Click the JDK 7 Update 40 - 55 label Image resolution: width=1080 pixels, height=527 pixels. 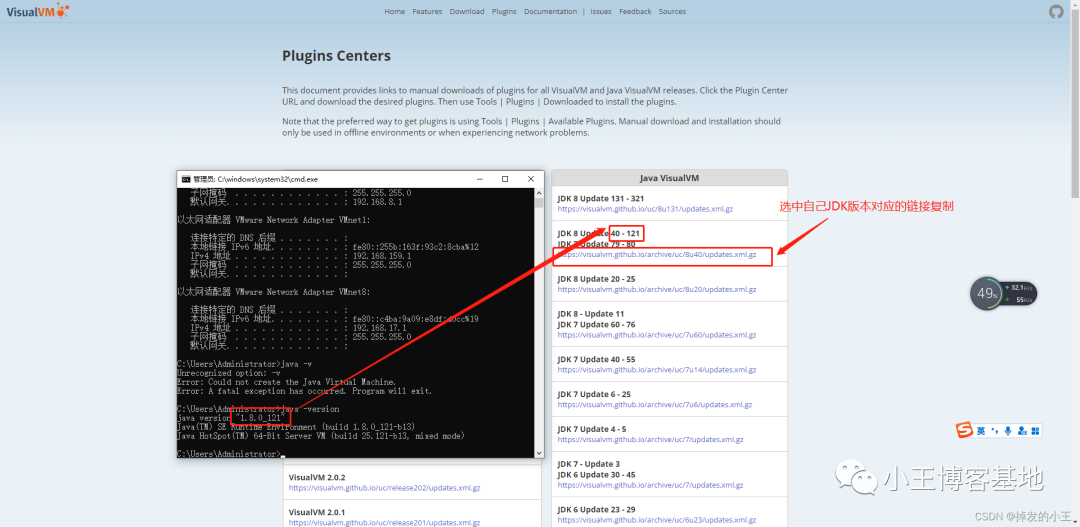click(x=596, y=360)
